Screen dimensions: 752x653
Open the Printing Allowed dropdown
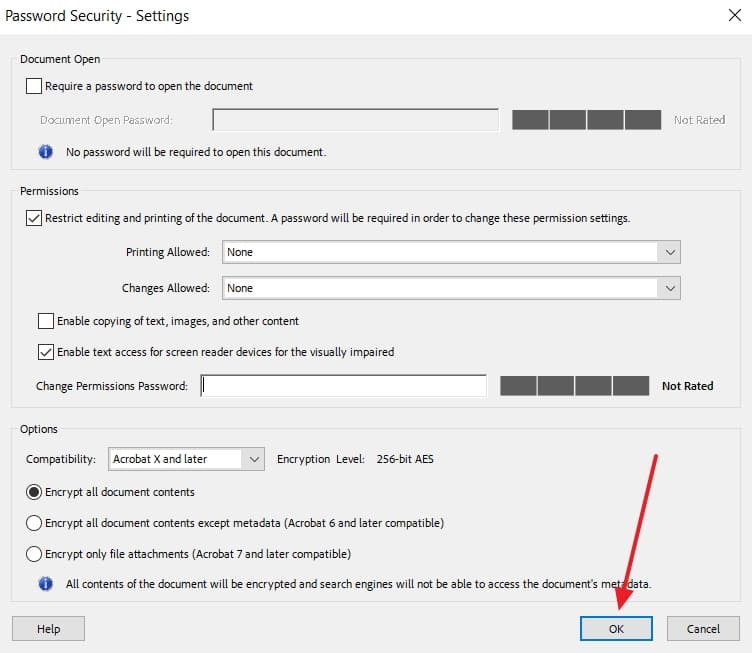(451, 252)
